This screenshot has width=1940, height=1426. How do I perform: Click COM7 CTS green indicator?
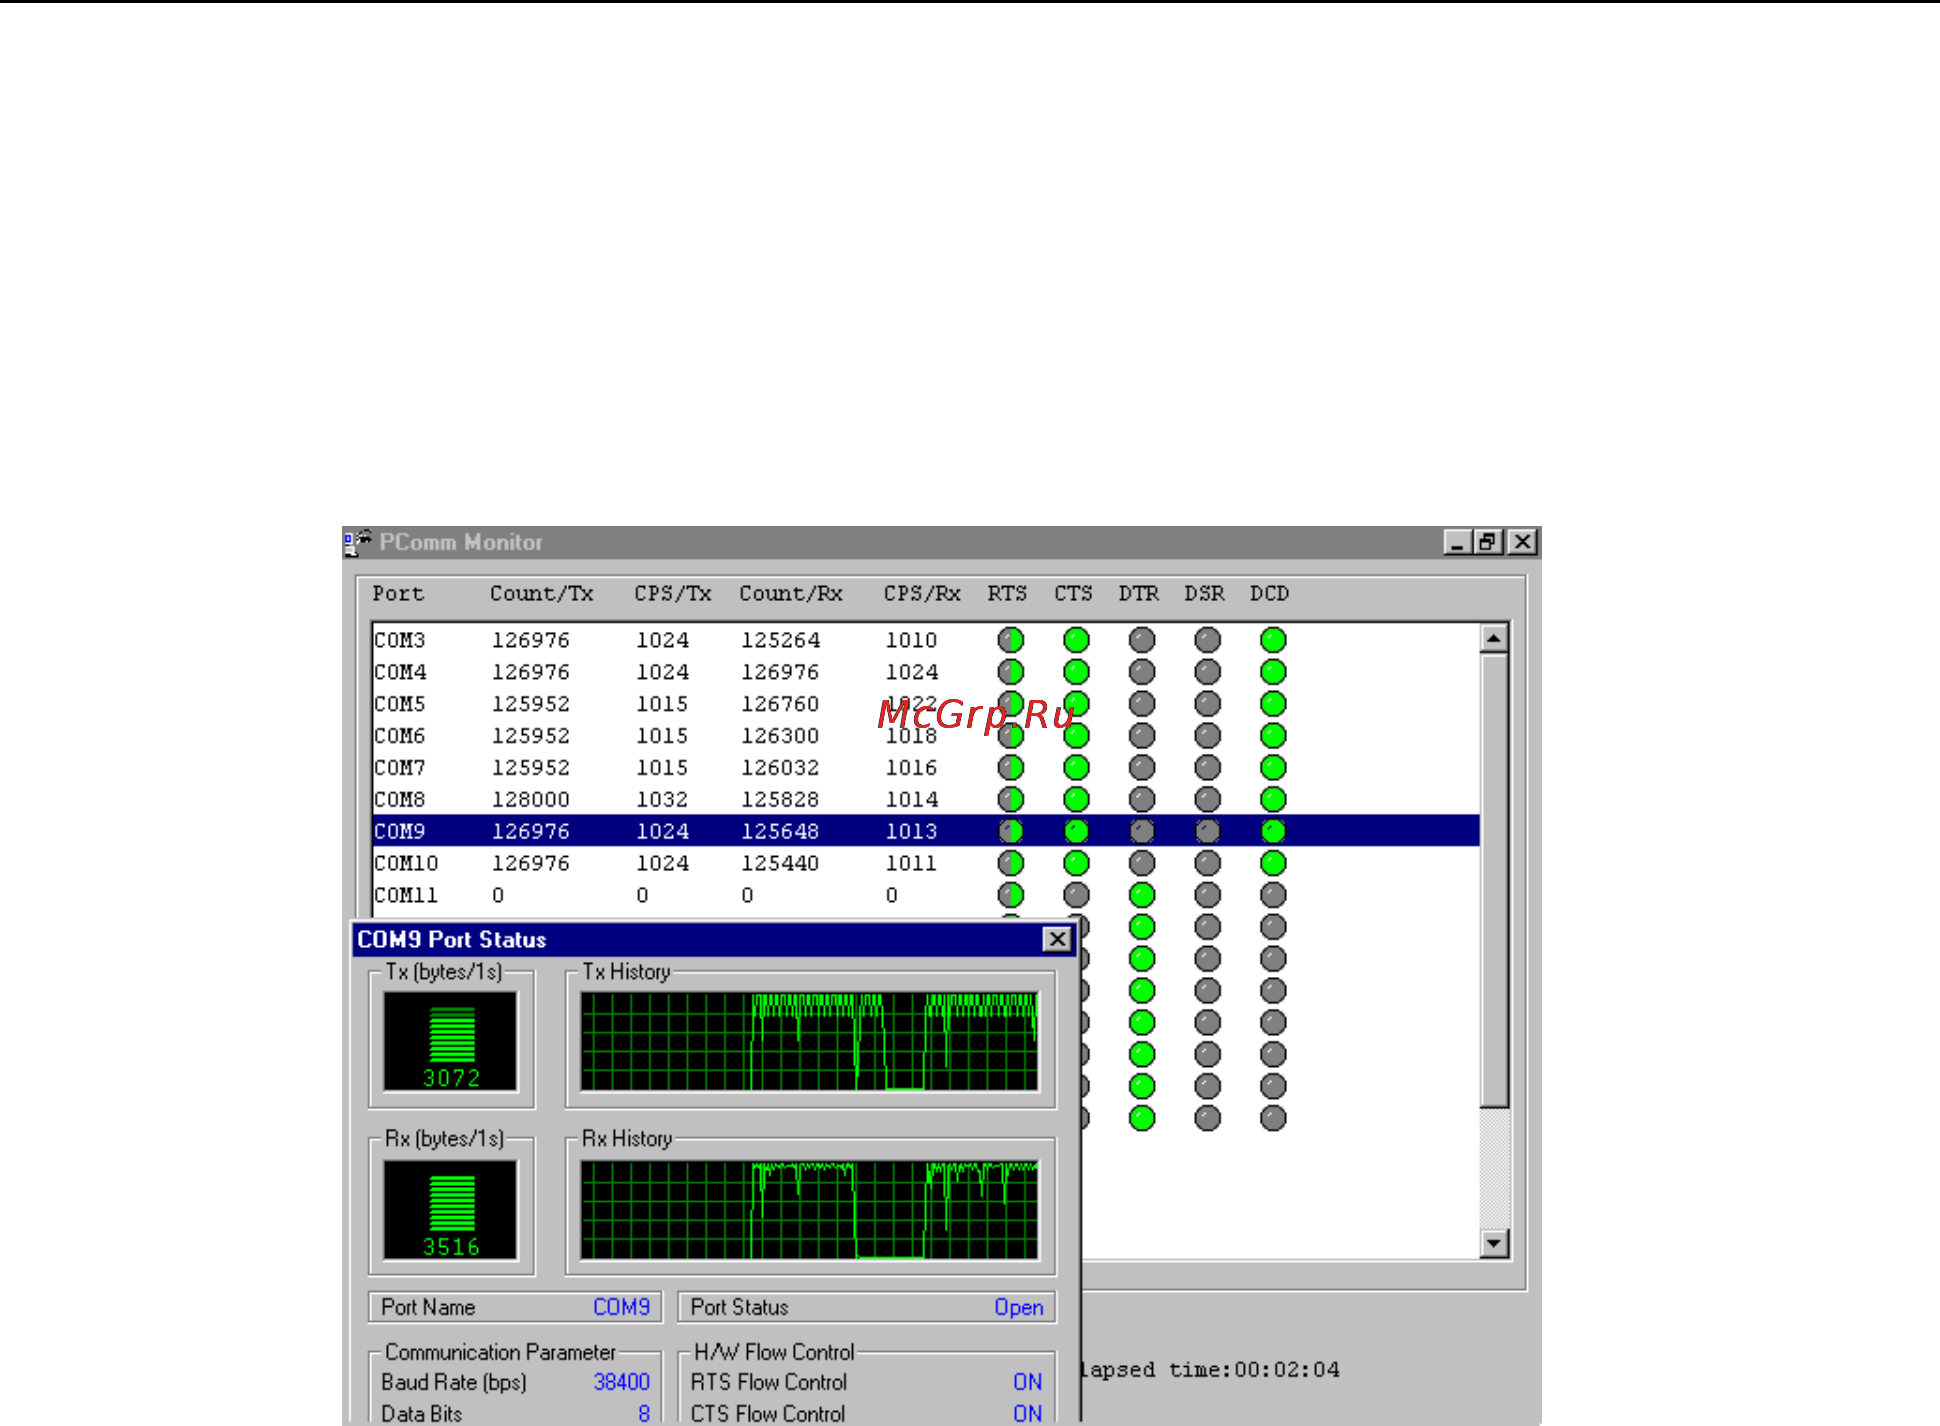point(1076,768)
